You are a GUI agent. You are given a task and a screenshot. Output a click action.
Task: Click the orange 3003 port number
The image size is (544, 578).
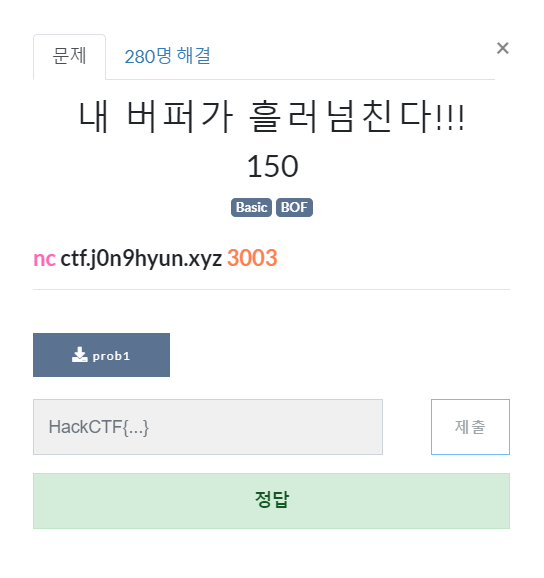(x=252, y=258)
